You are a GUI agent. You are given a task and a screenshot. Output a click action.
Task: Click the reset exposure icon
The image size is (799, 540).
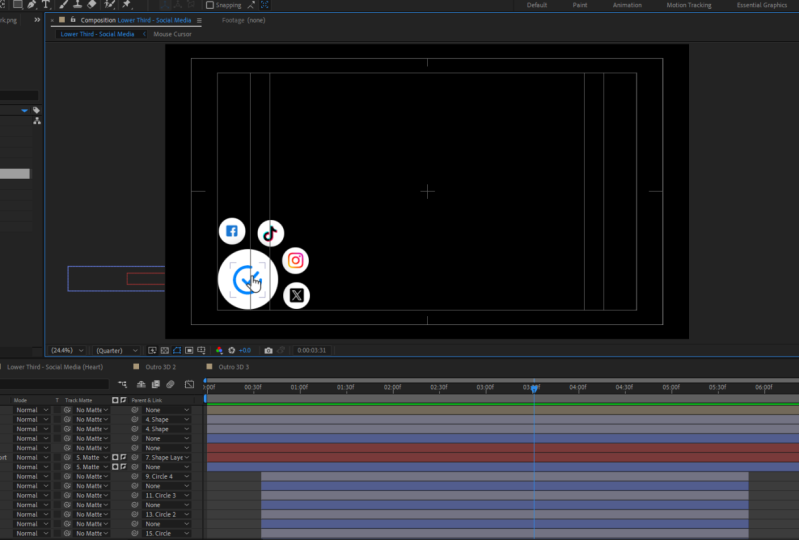(x=232, y=350)
